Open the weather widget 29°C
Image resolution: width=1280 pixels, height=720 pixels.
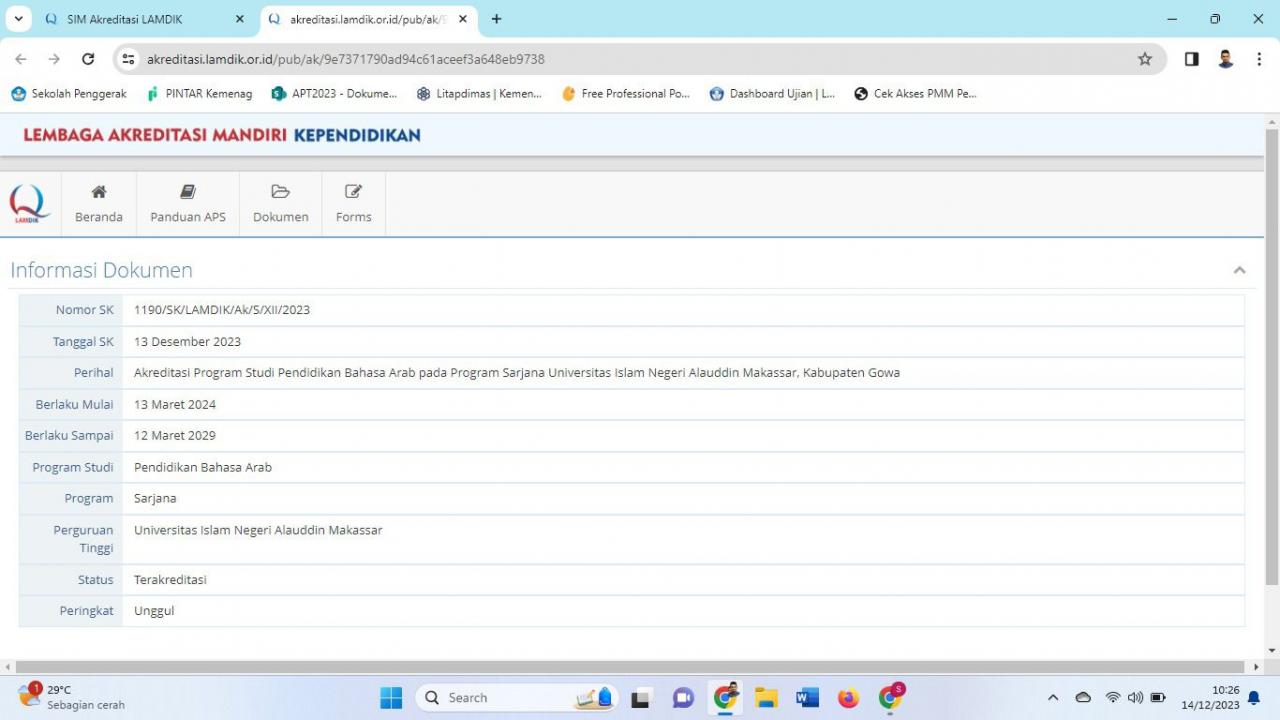(70, 697)
